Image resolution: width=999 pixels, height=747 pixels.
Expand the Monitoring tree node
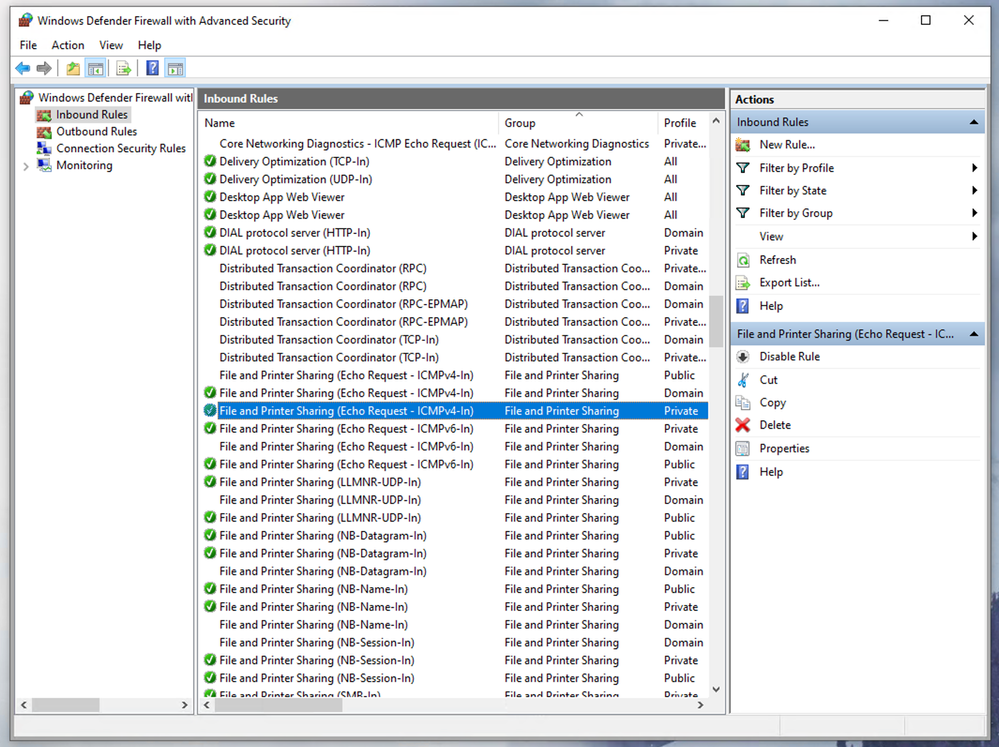pyautogui.click(x=25, y=166)
